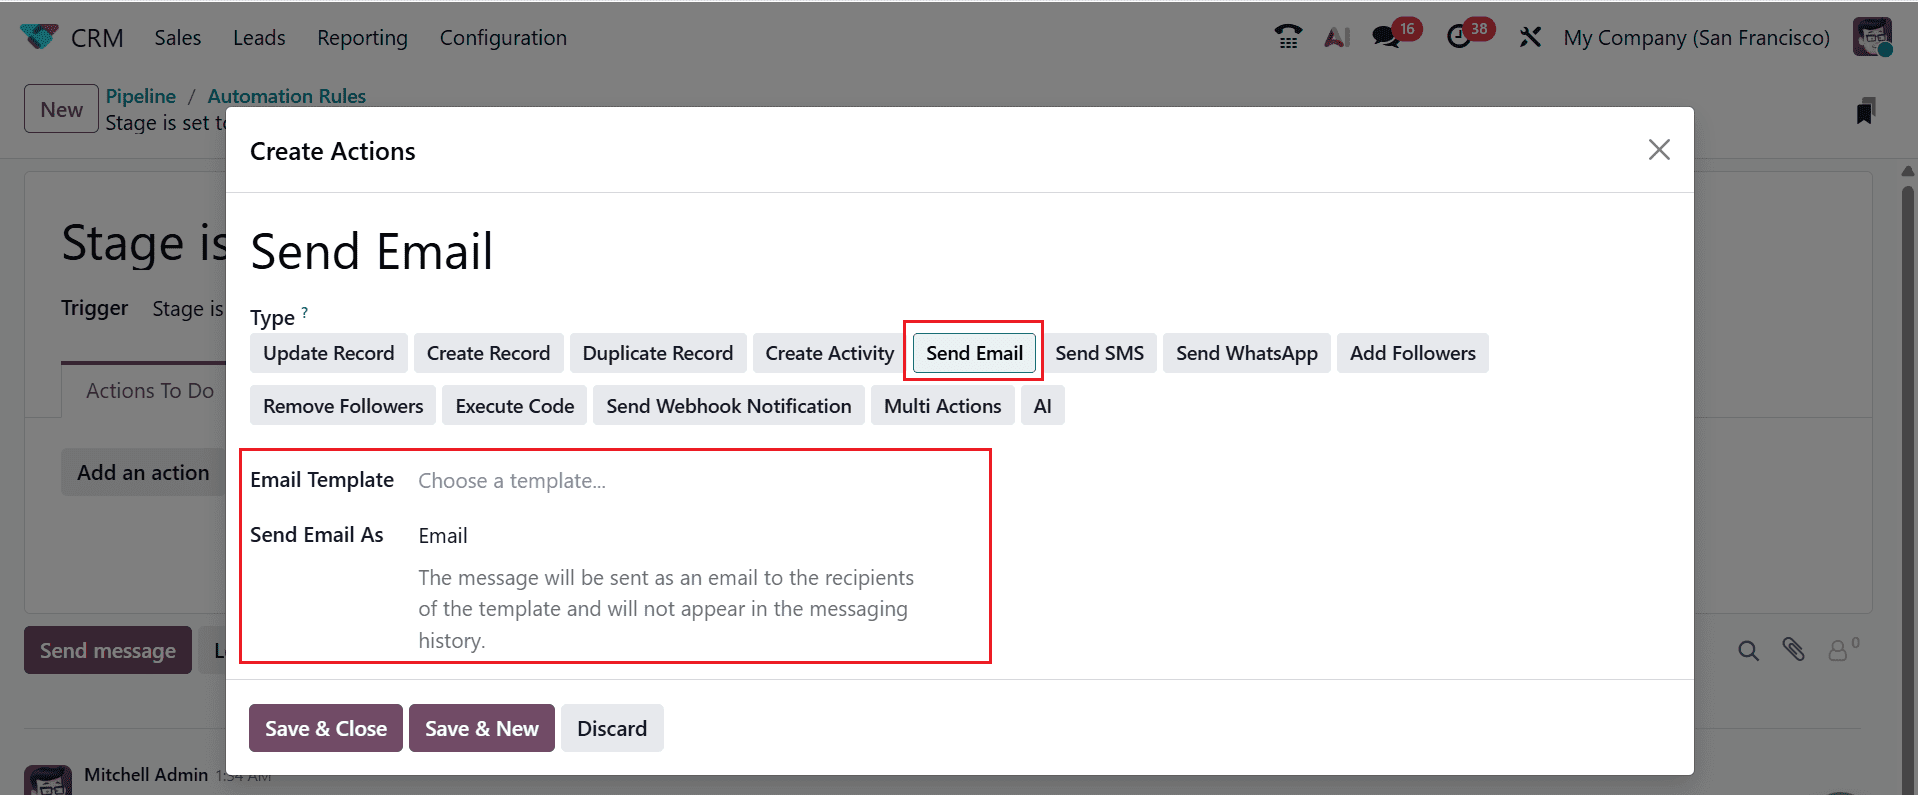The height and width of the screenshot is (795, 1918).
Task: Click the Mitchell Admin author name
Action: tap(146, 775)
